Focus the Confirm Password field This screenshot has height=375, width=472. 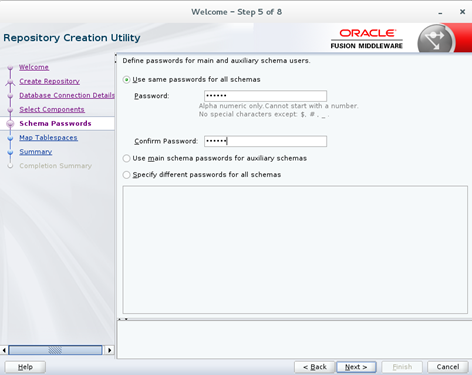[265, 141]
